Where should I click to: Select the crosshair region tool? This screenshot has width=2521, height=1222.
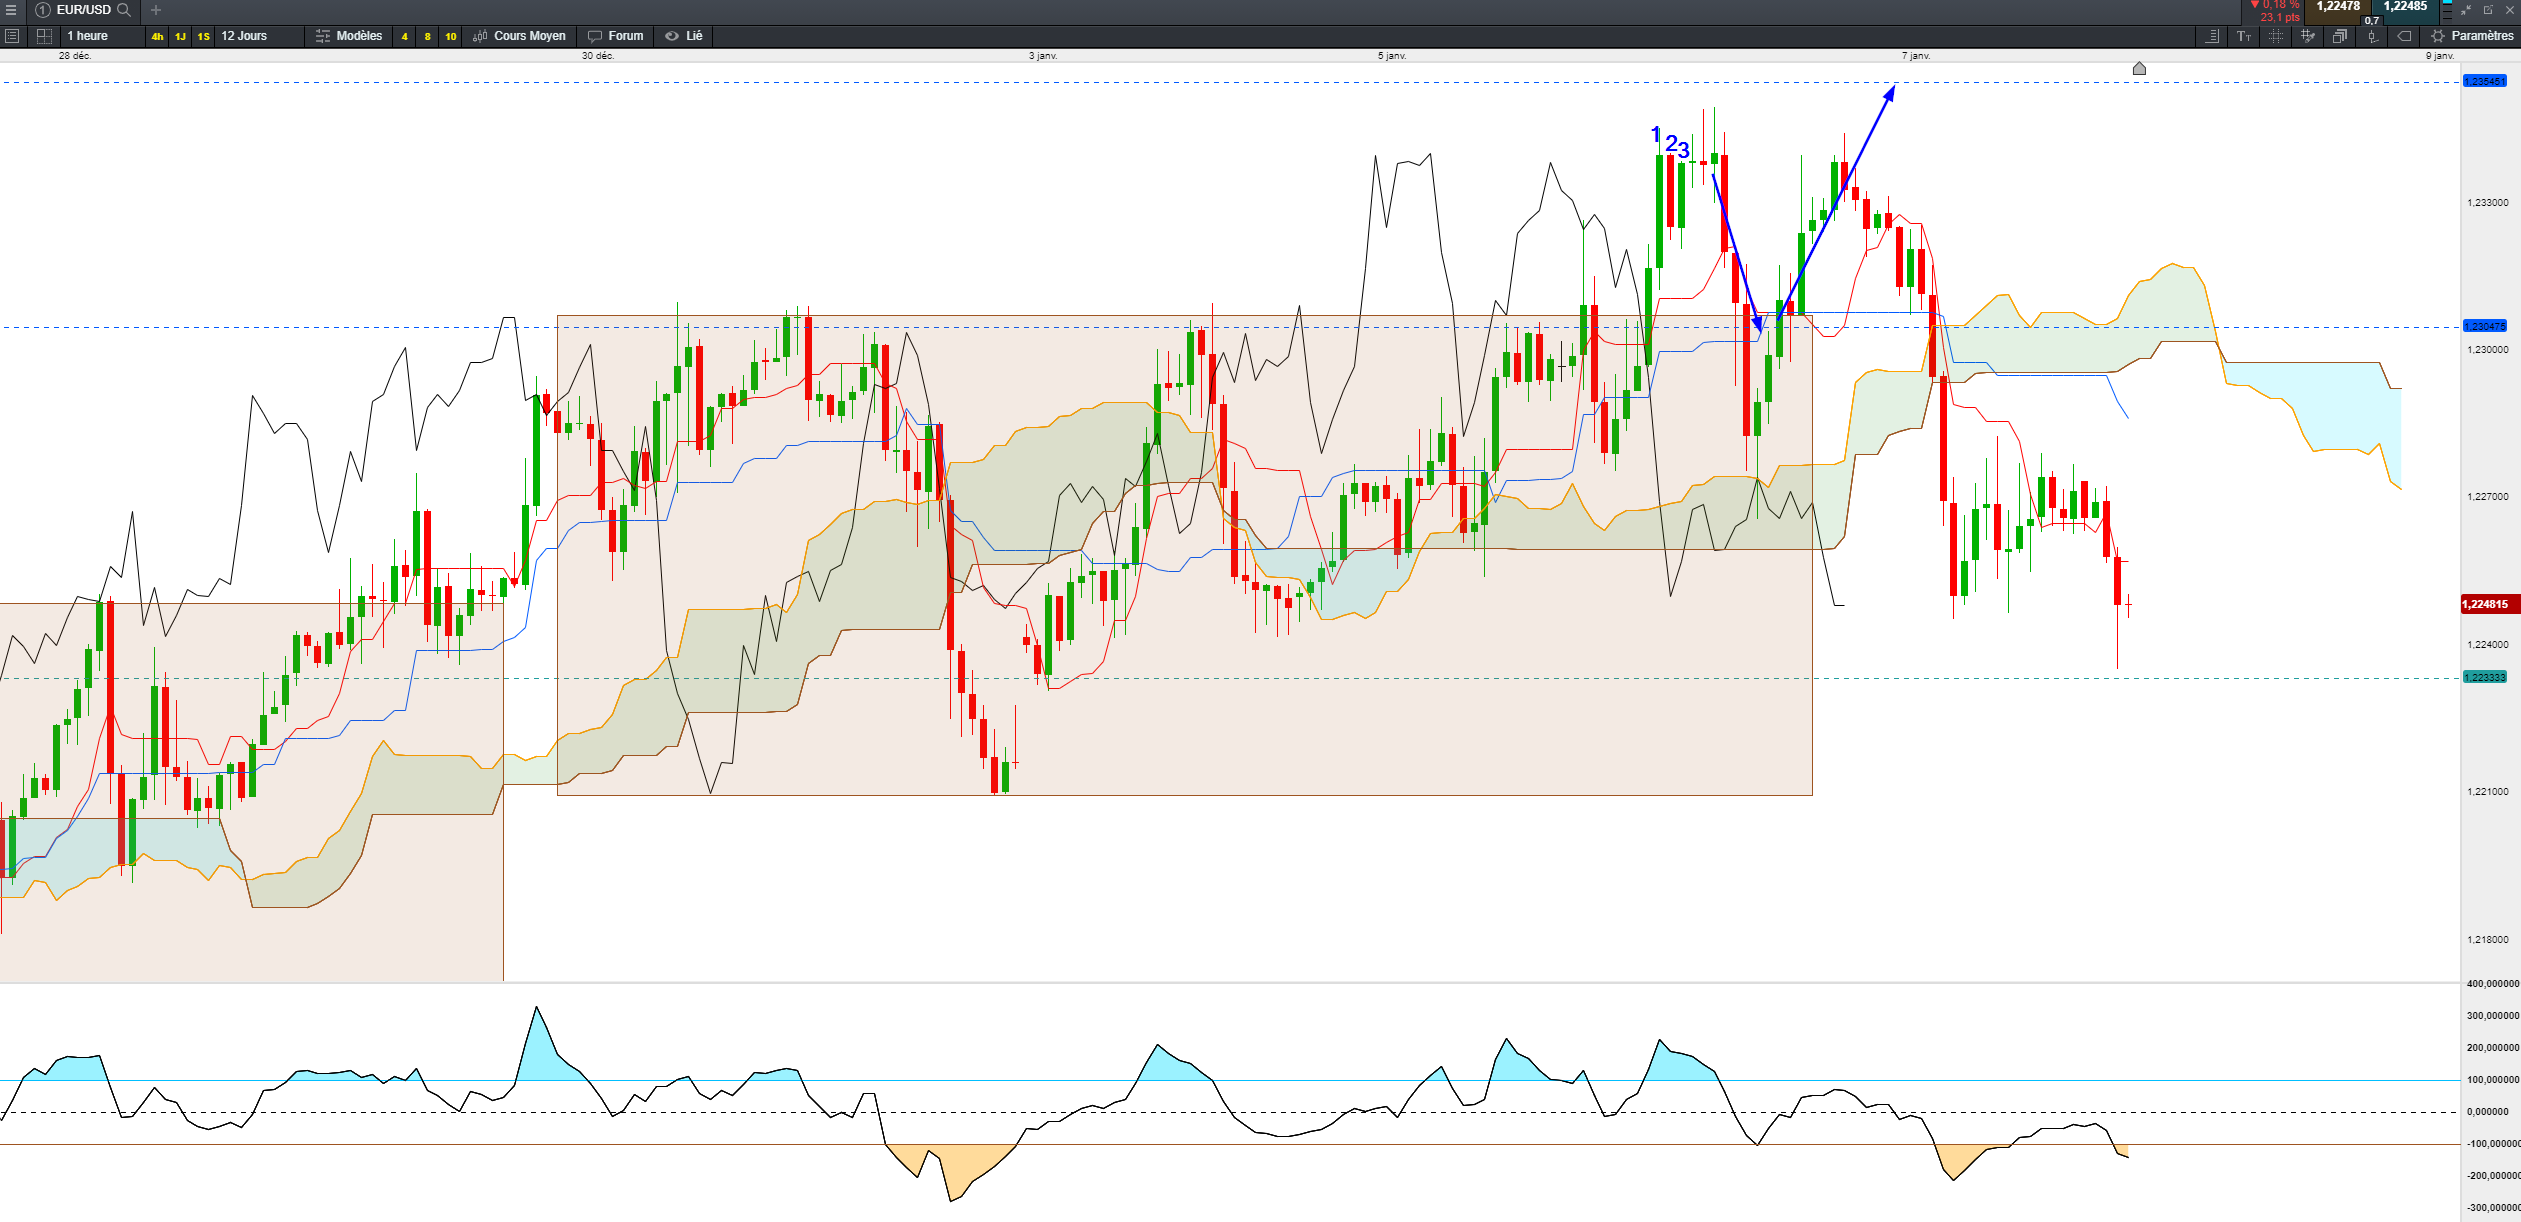2276,36
